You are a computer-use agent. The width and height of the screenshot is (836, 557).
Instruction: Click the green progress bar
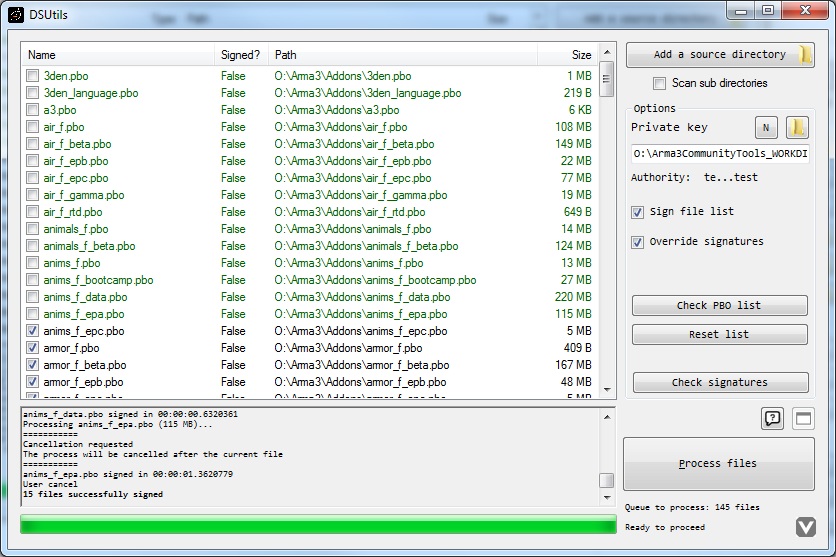click(x=318, y=526)
